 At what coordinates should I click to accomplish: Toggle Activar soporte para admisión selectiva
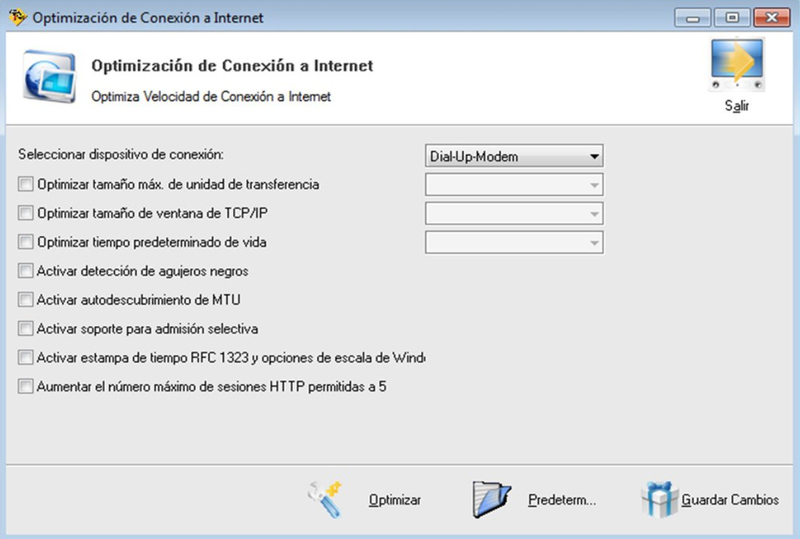click(25, 328)
